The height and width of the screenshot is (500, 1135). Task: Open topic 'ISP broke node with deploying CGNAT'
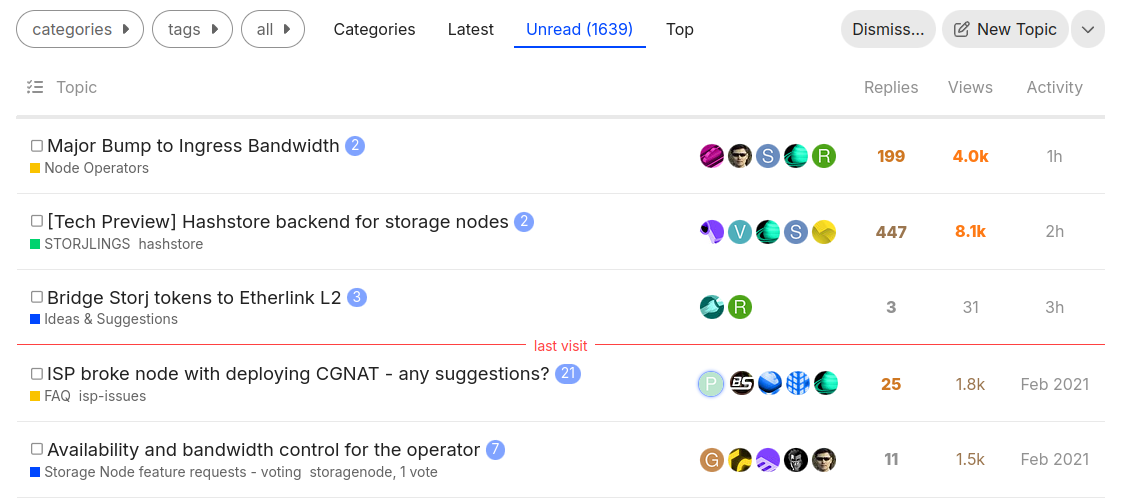click(x=298, y=374)
